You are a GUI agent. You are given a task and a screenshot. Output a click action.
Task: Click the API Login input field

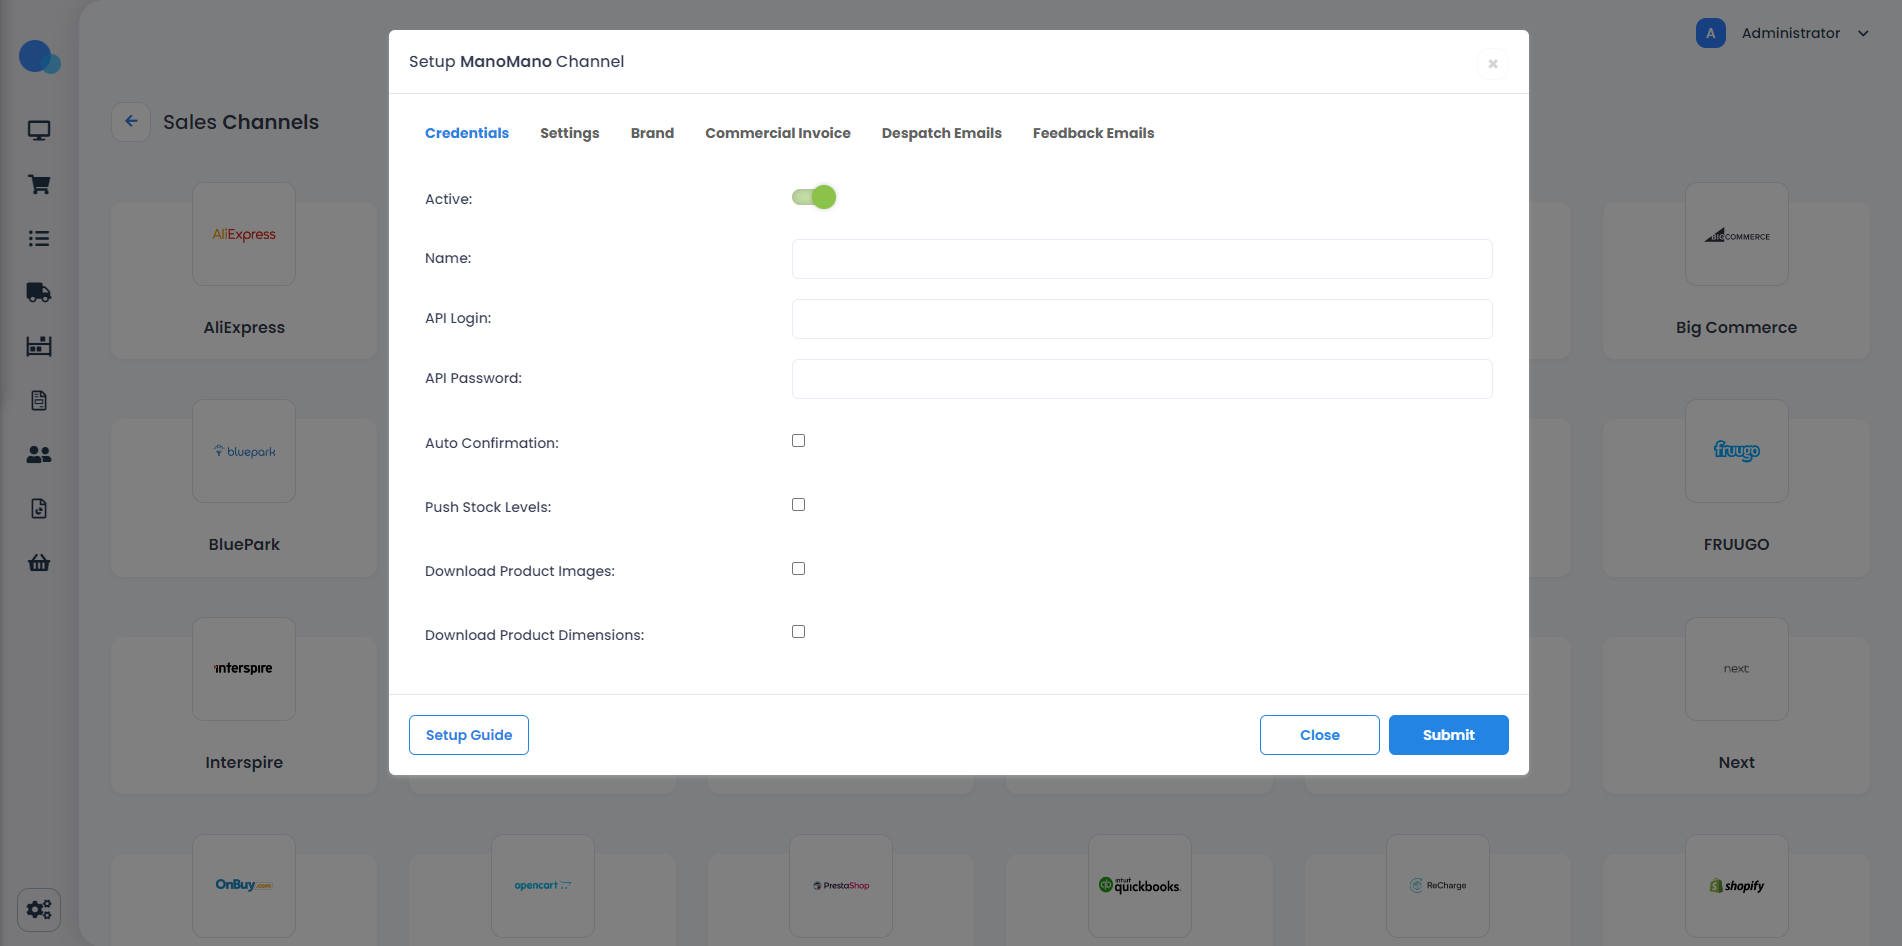(x=1141, y=319)
